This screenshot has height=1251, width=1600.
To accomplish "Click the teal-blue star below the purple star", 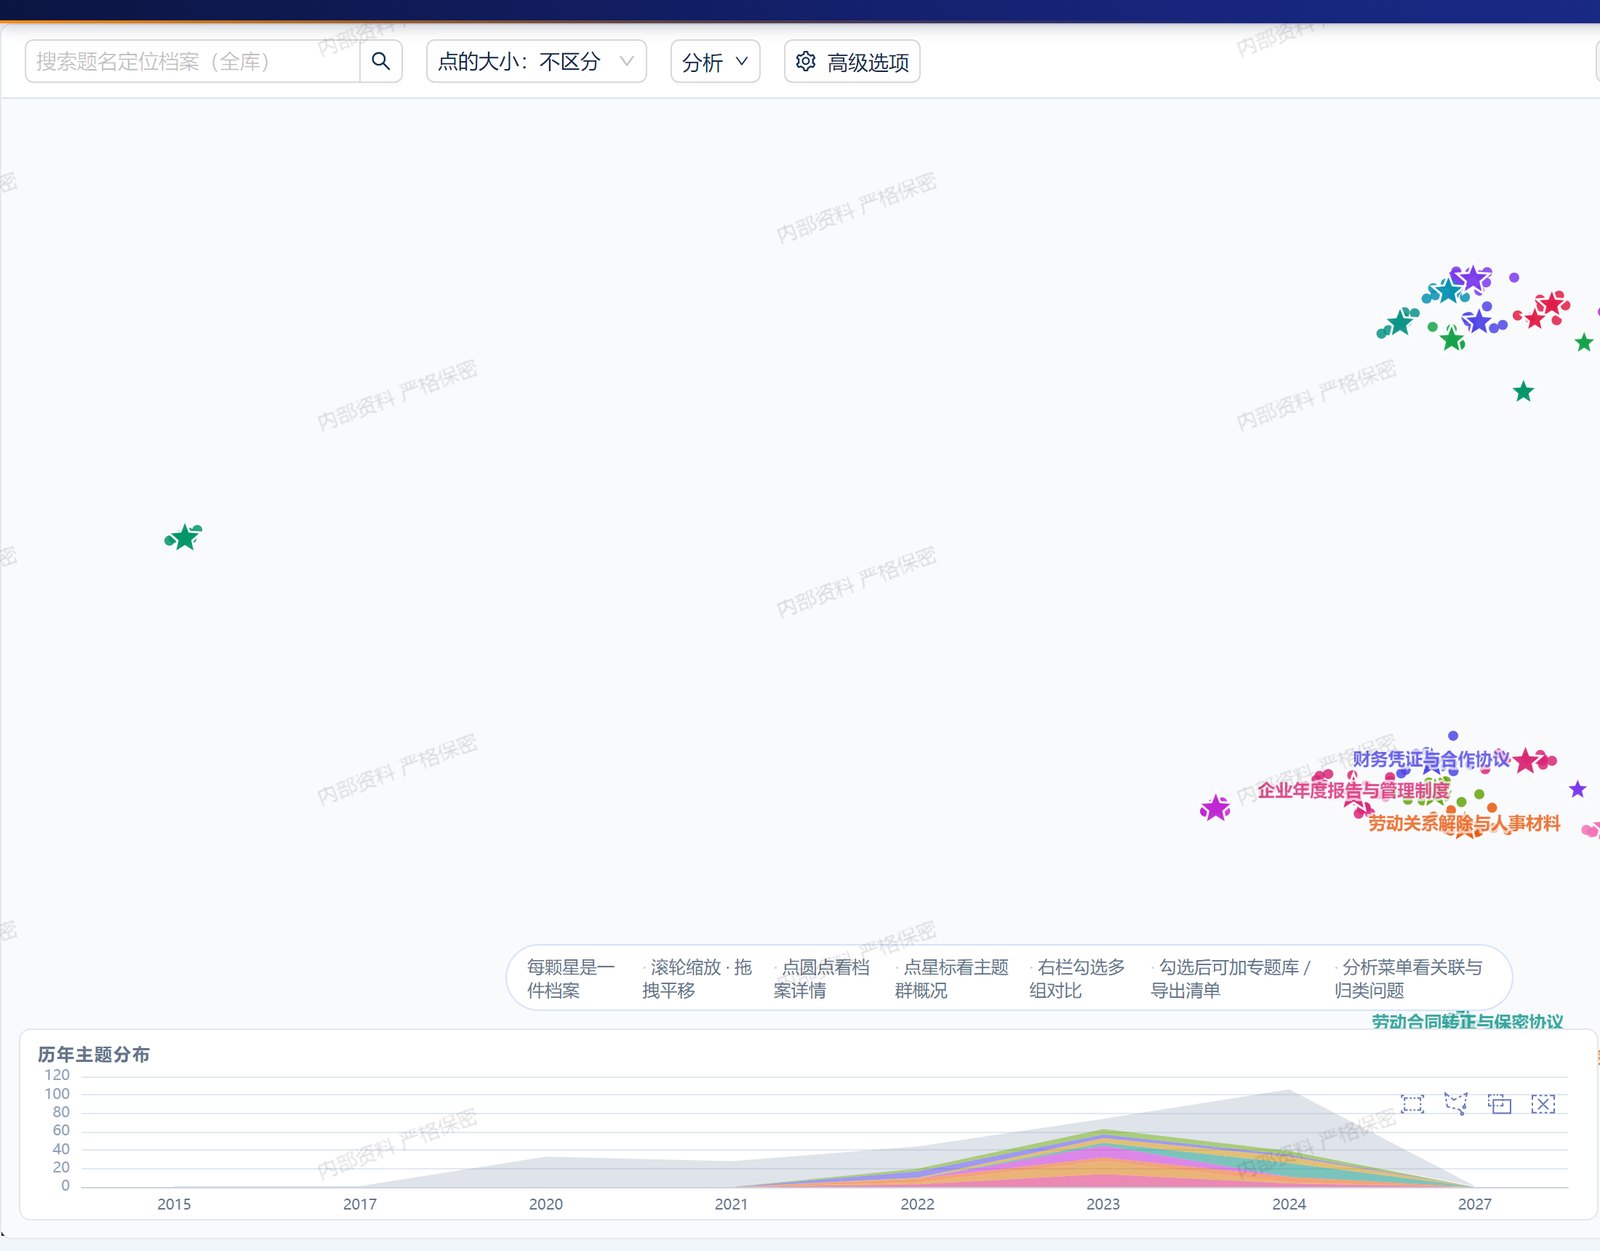I will [1447, 292].
